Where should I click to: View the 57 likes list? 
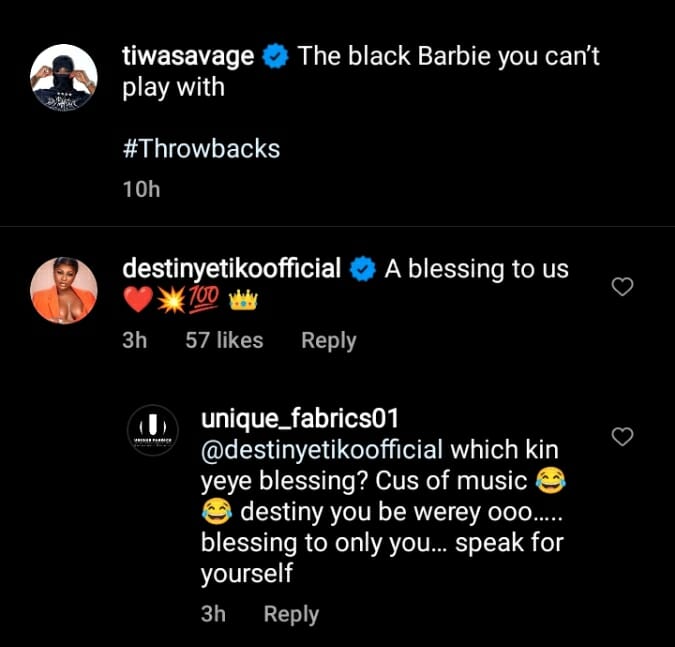click(x=224, y=340)
